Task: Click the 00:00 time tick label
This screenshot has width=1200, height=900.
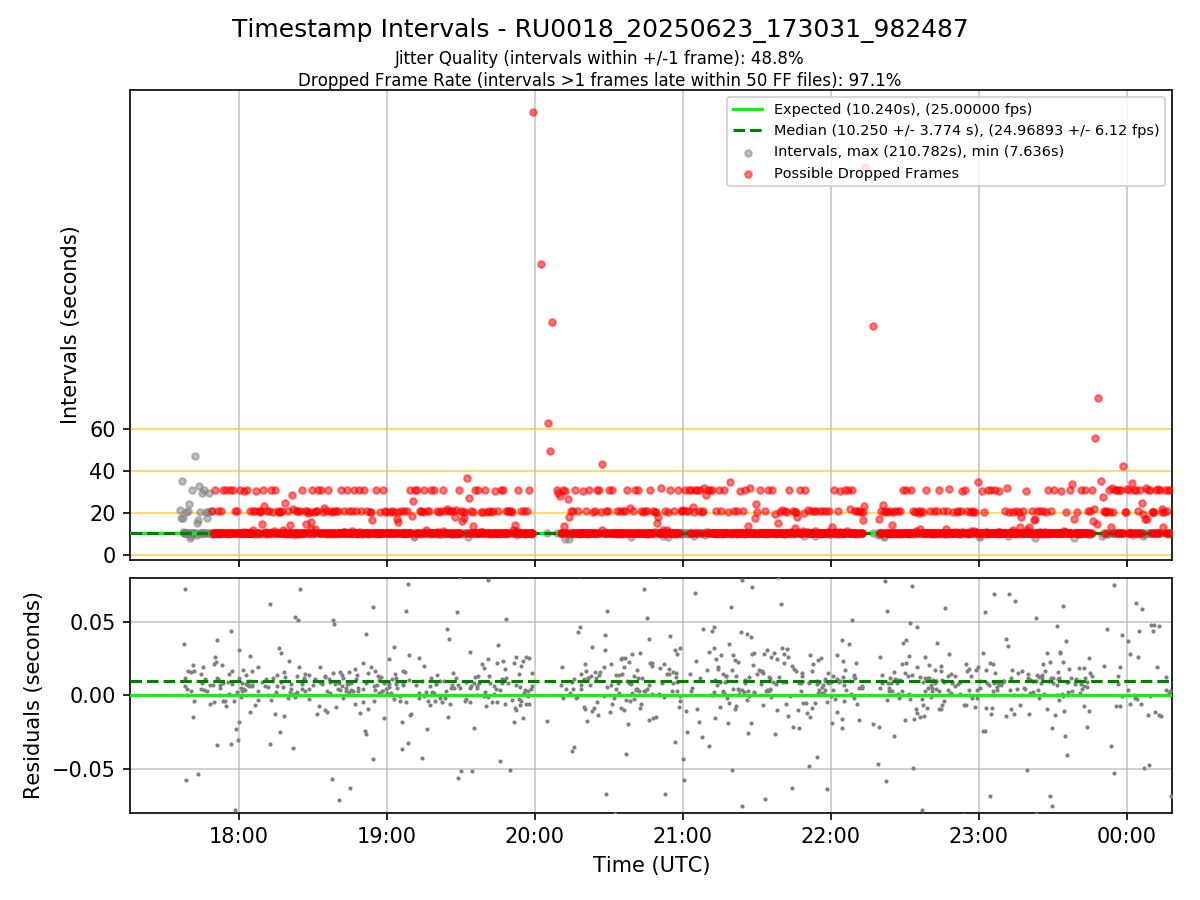Action: [x=1127, y=835]
